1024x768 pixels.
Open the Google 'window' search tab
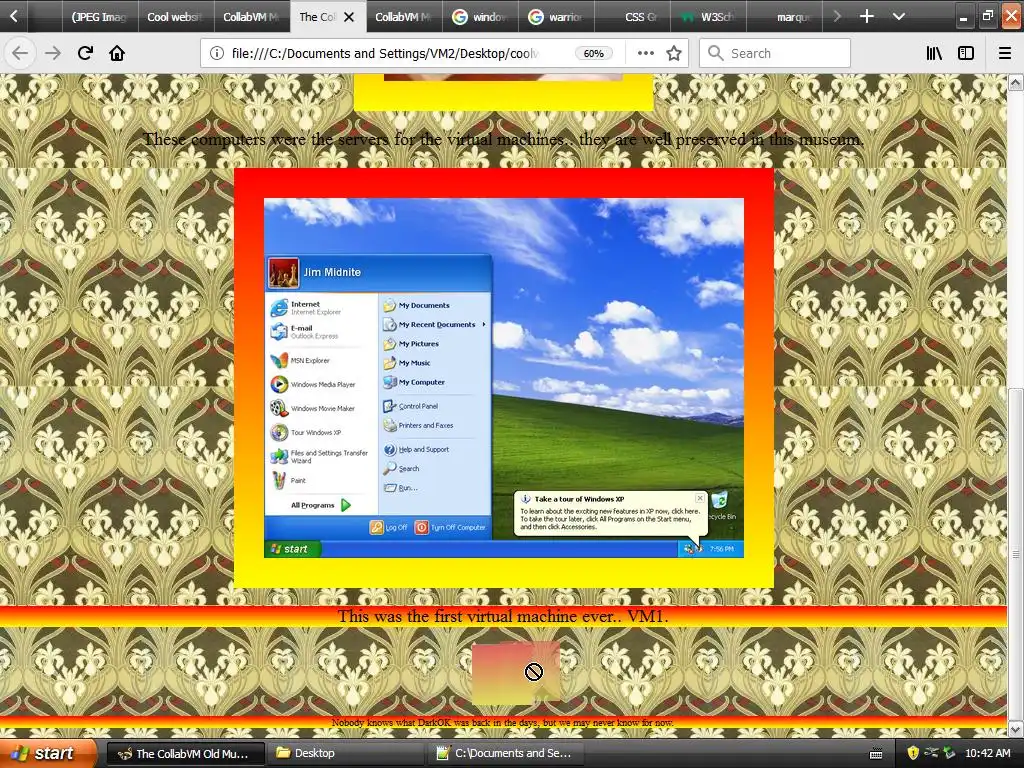coord(480,16)
